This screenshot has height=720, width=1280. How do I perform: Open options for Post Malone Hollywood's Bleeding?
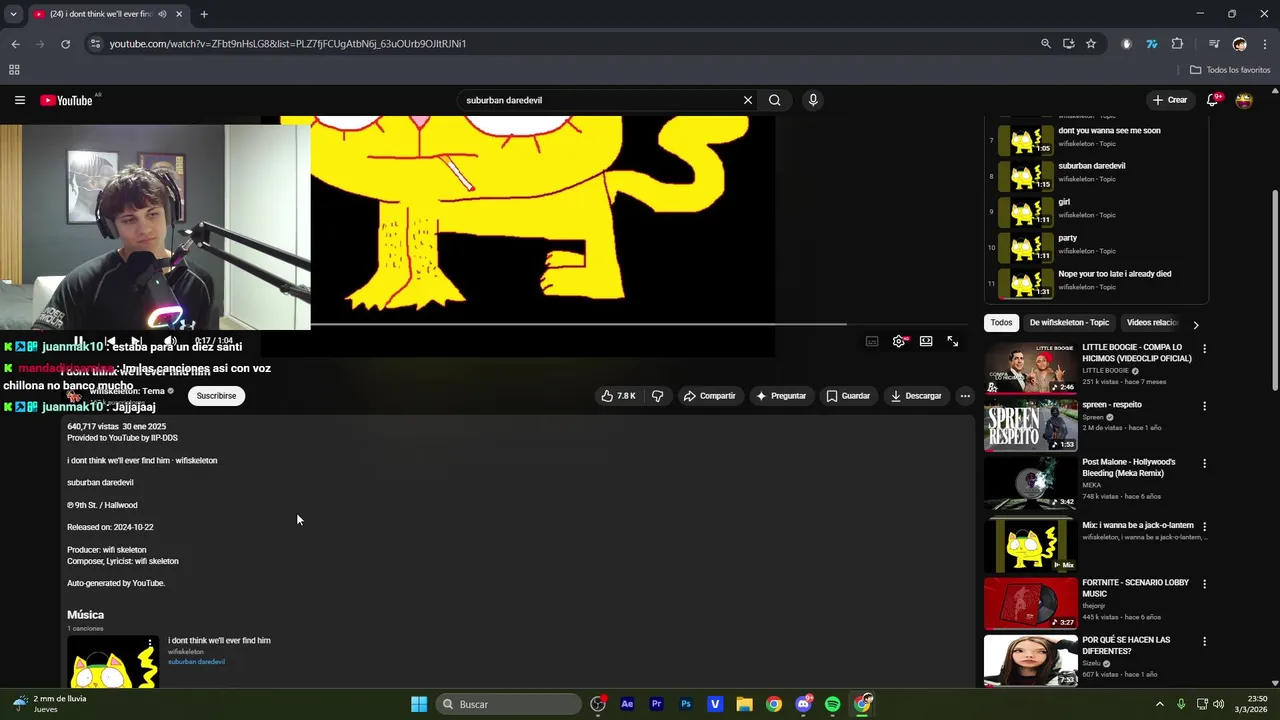point(1204,463)
